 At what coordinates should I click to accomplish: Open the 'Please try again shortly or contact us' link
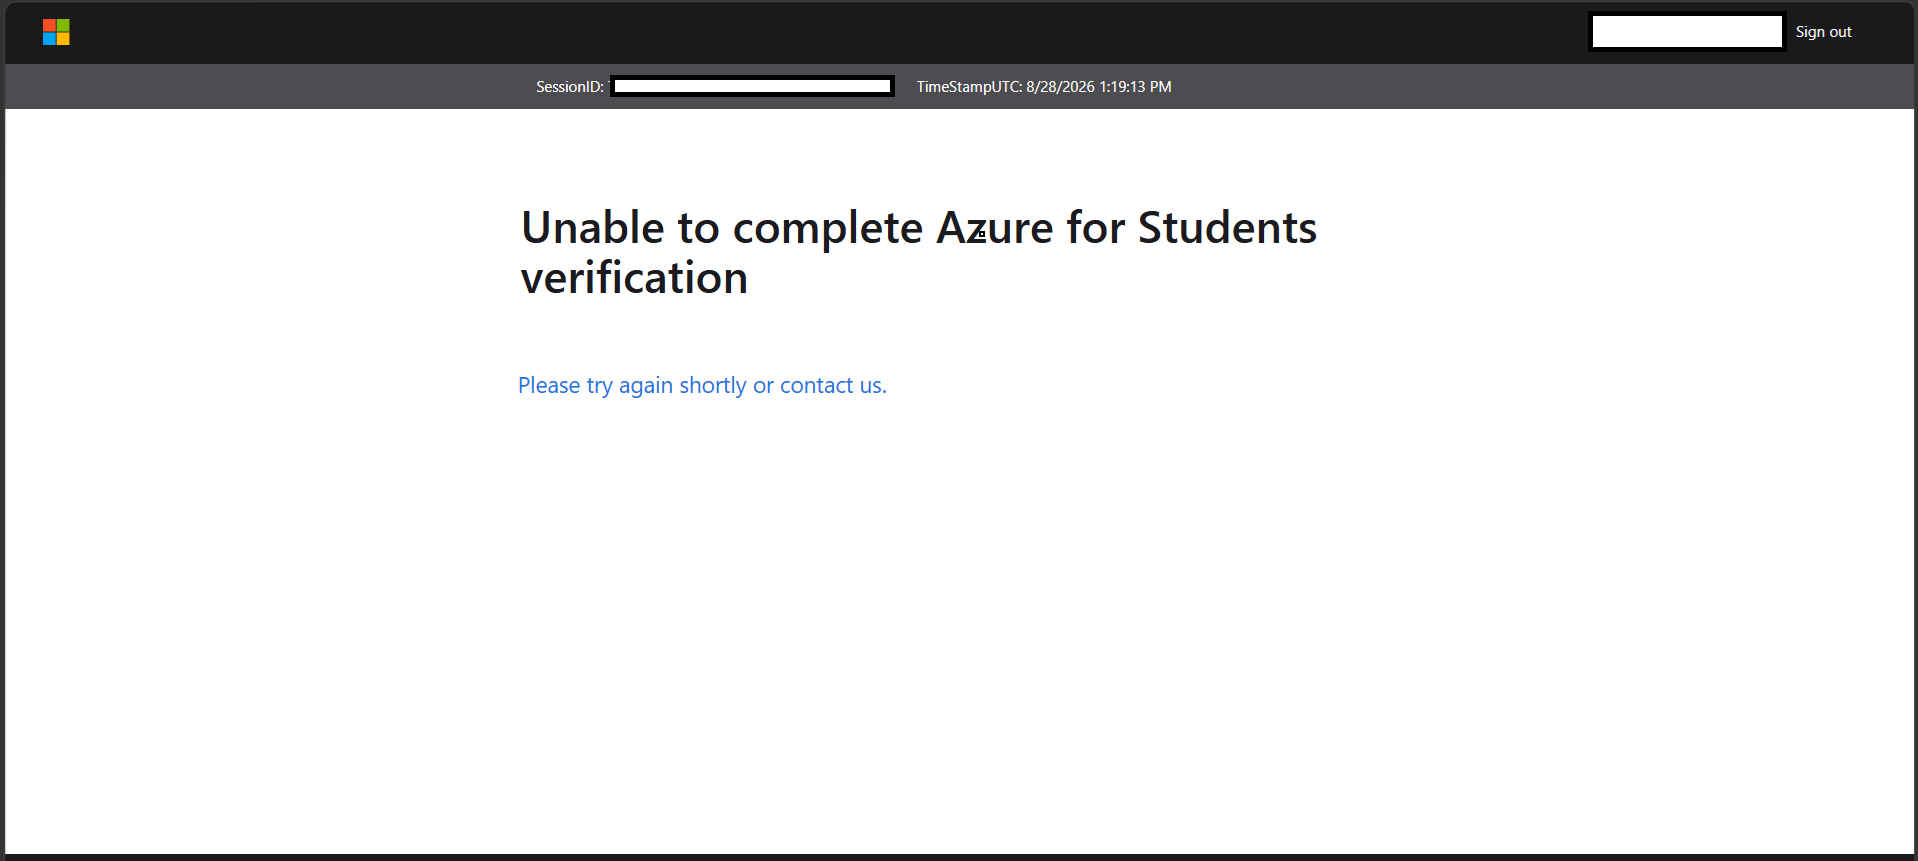(x=702, y=386)
